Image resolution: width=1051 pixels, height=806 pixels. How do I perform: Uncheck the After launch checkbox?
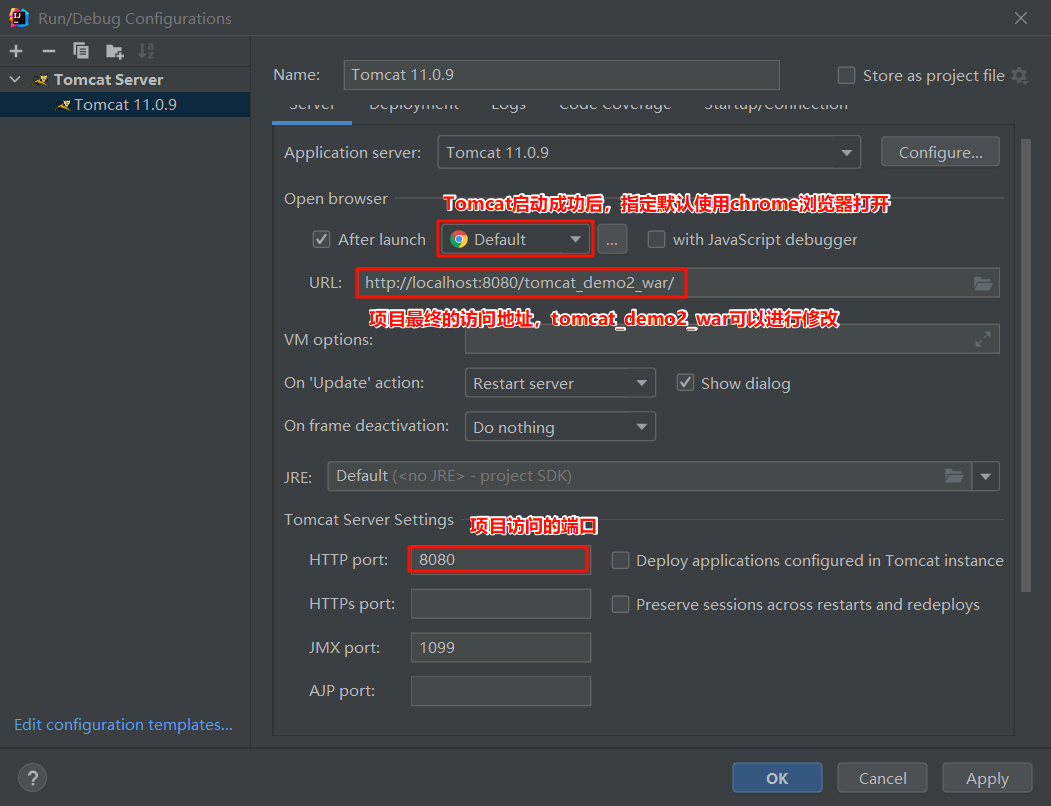tap(321, 239)
